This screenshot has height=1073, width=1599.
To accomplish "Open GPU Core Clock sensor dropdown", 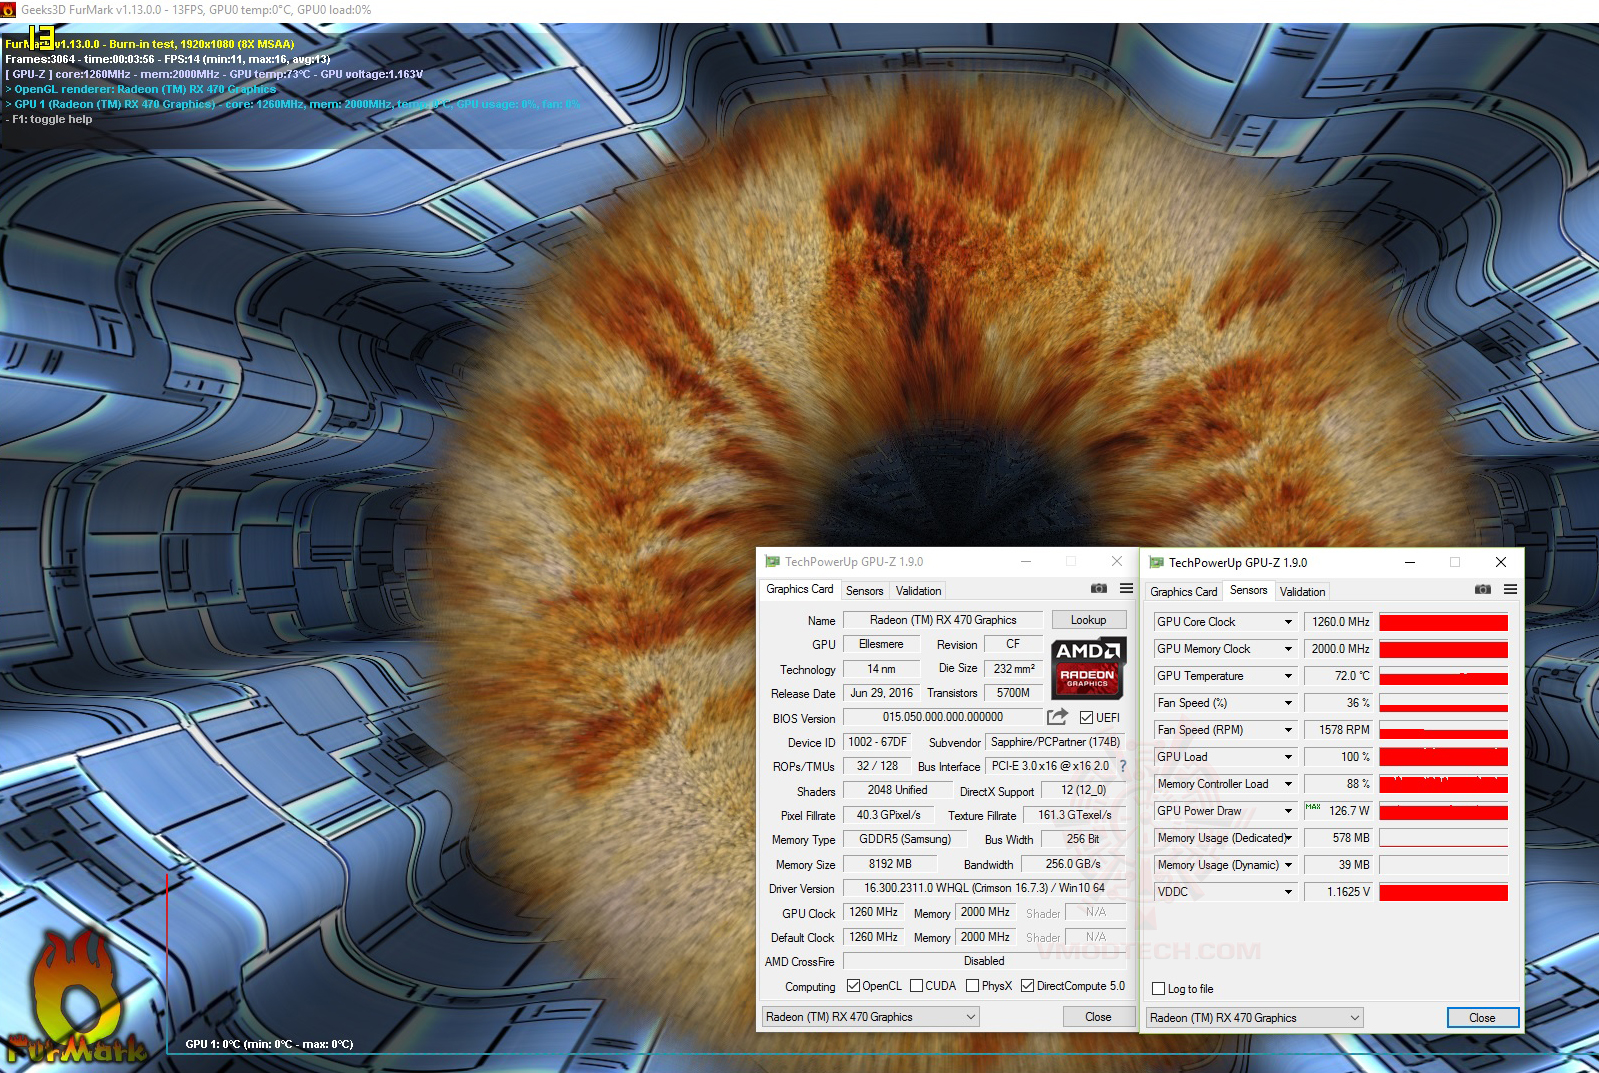I will [1288, 622].
